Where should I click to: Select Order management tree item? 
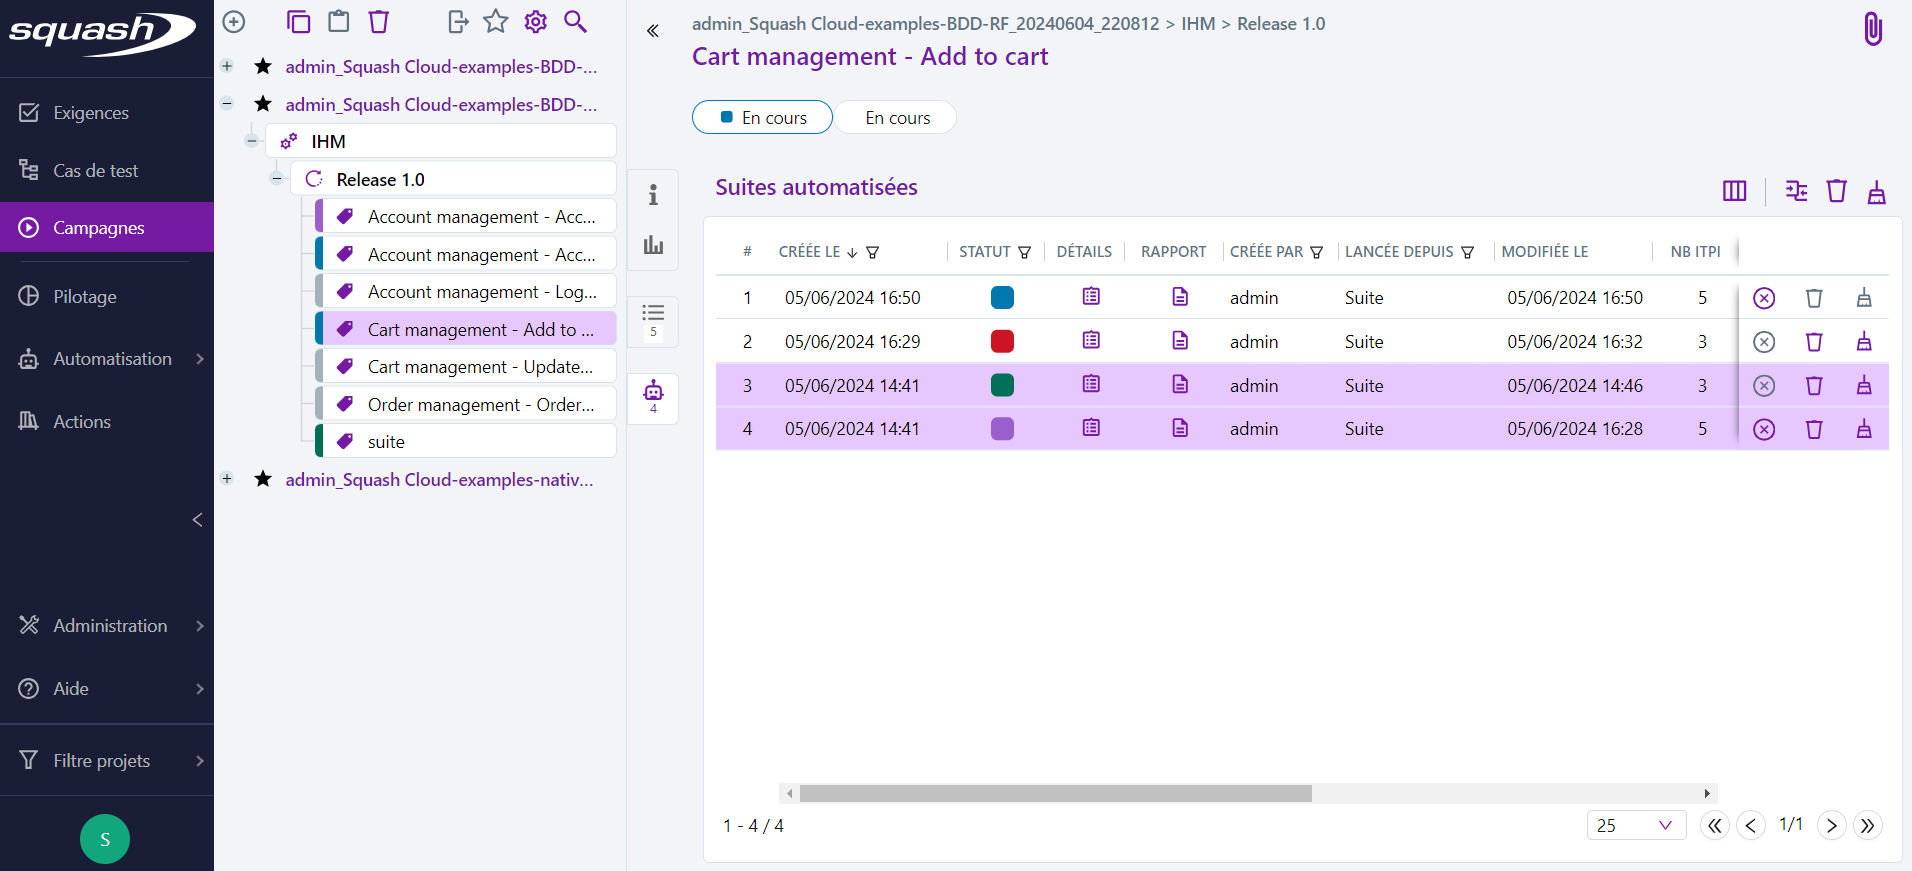tap(480, 405)
